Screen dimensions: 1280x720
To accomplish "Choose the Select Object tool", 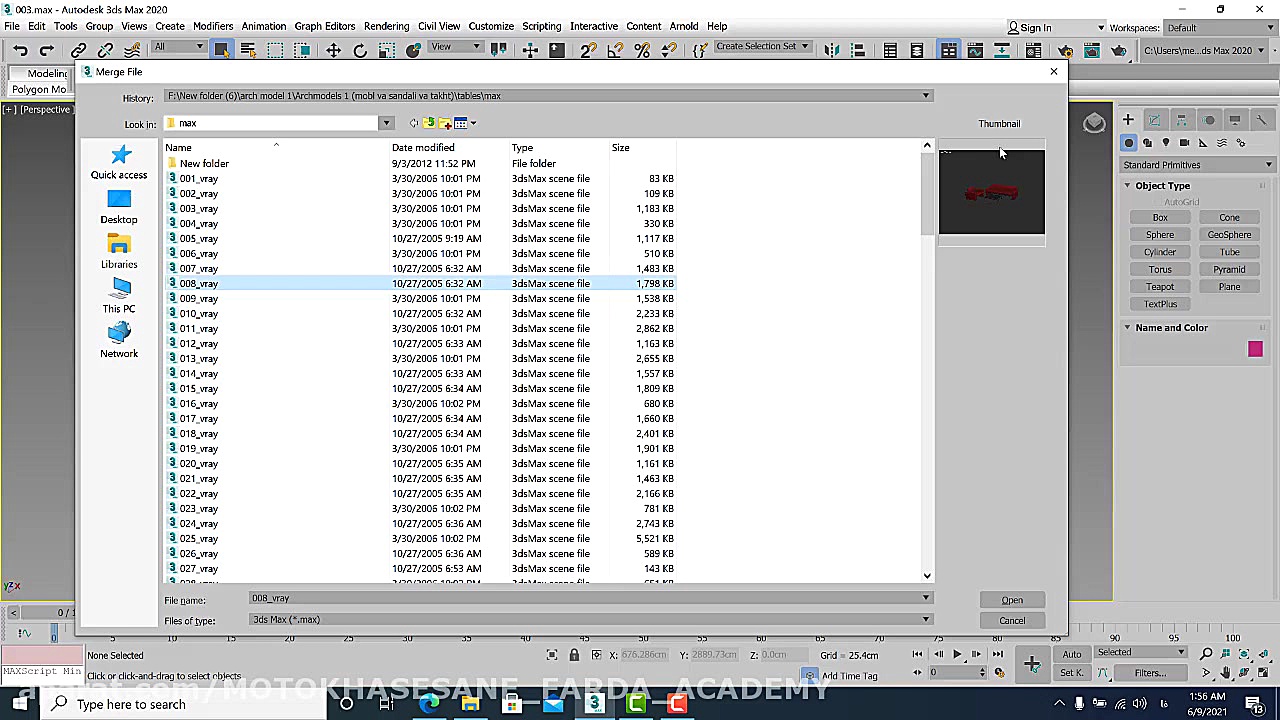I will (x=222, y=50).
